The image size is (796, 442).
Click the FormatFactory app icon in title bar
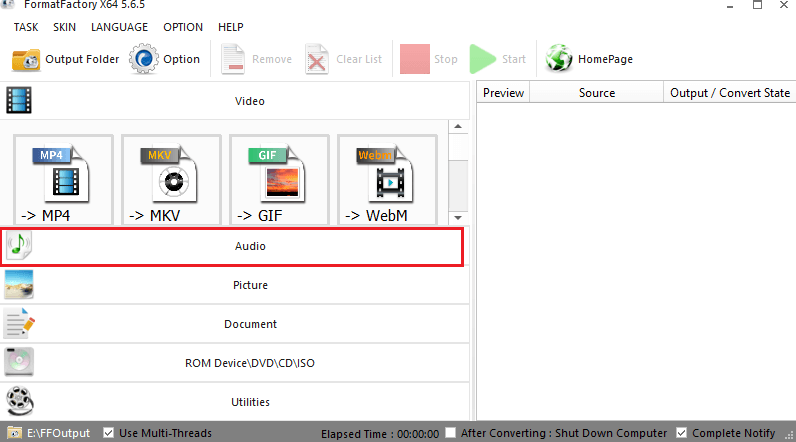[8, 4]
